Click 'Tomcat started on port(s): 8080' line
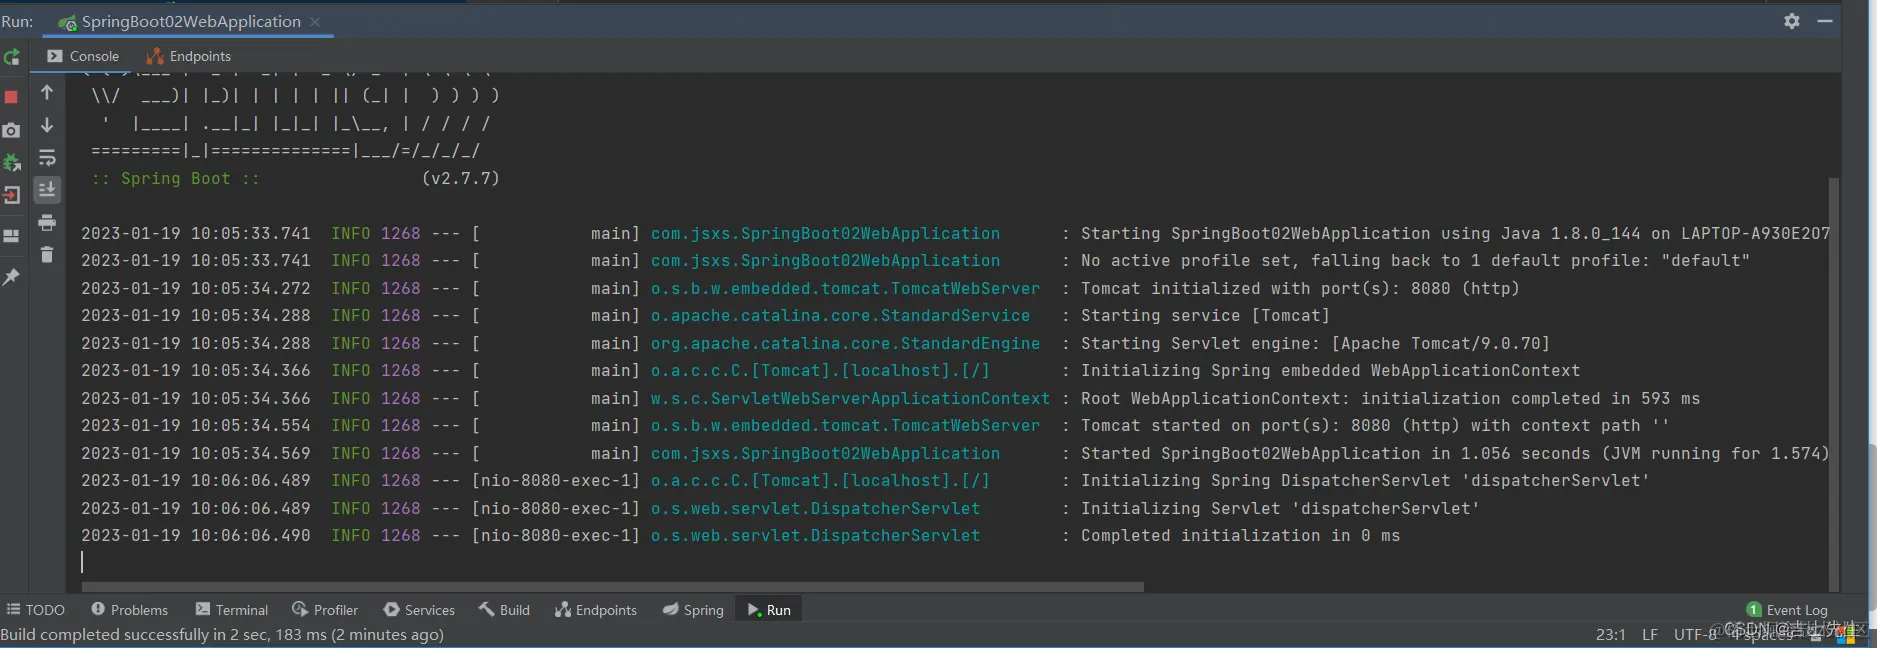This screenshot has width=1877, height=648. 875,425
